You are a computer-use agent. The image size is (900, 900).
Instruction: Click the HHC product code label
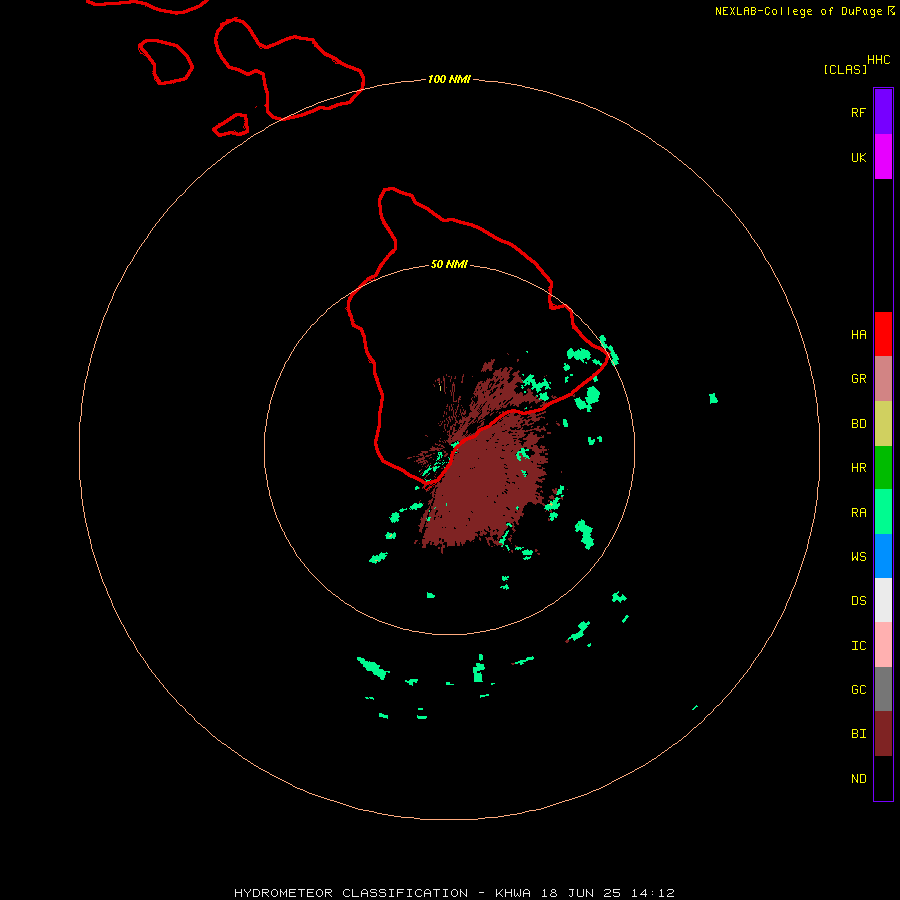tap(879, 60)
